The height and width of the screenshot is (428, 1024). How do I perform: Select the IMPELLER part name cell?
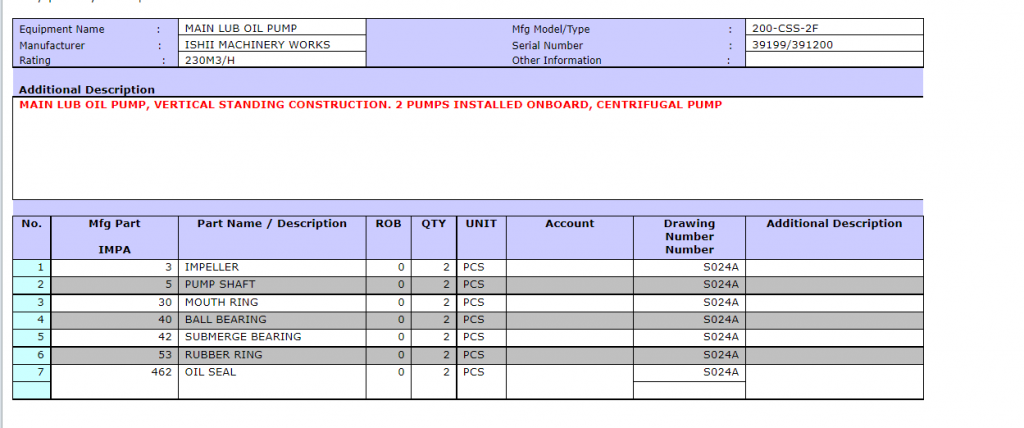pyautogui.click(x=272, y=268)
